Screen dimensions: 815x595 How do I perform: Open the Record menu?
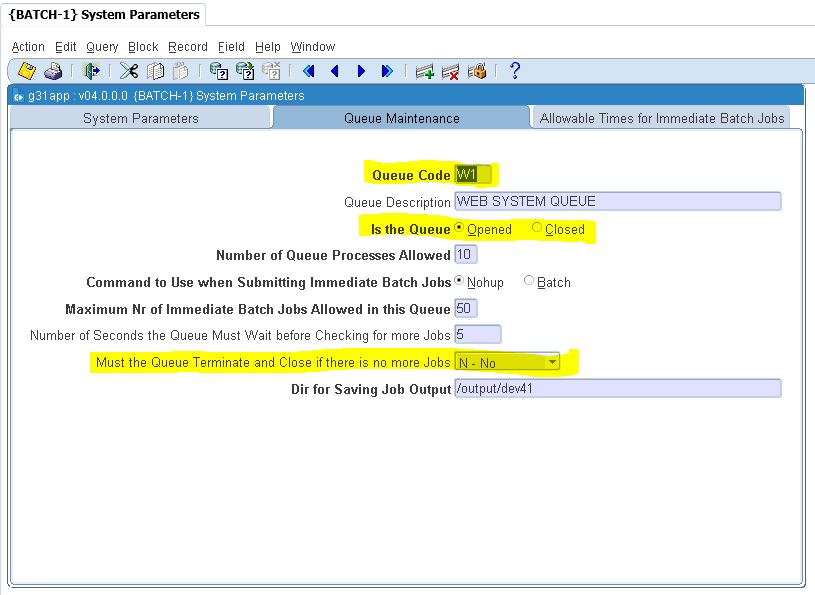pos(188,47)
